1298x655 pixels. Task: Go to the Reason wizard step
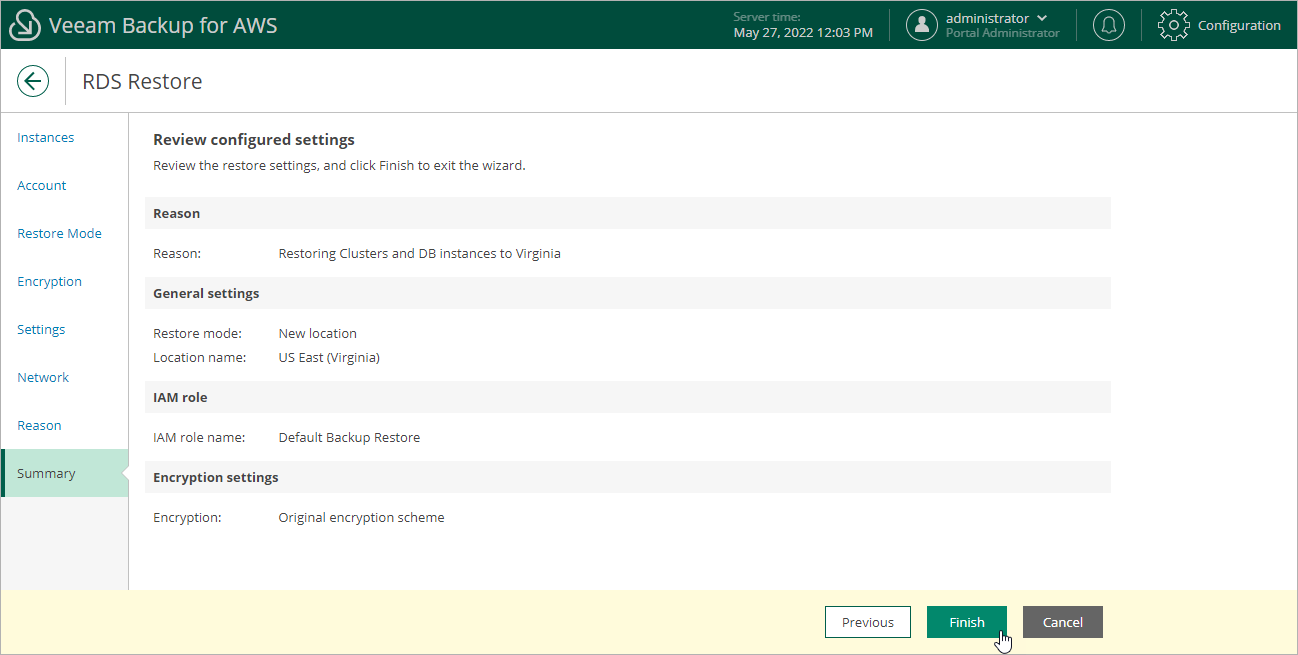point(39,426)
